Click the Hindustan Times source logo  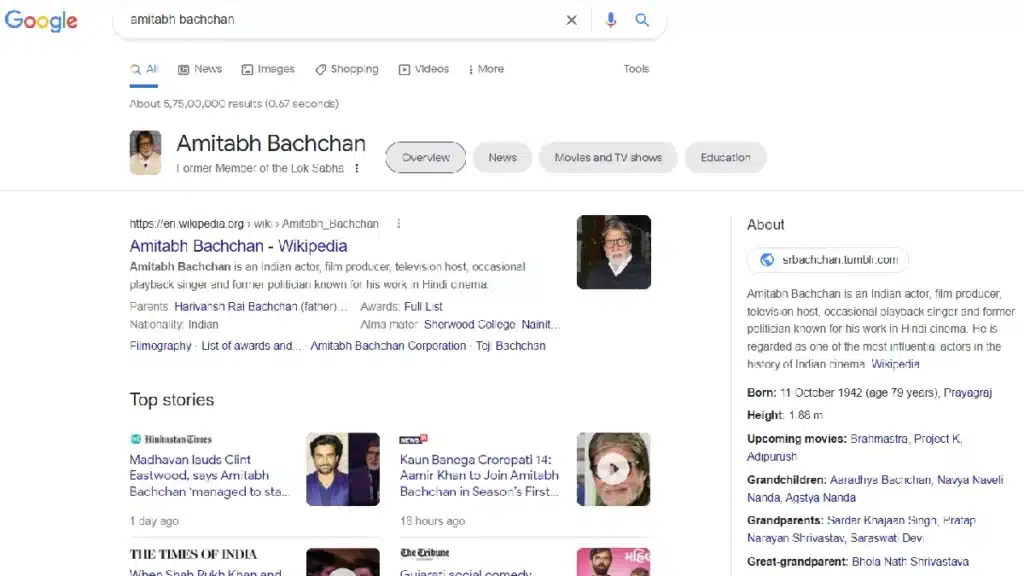click(x=171, y=440)
